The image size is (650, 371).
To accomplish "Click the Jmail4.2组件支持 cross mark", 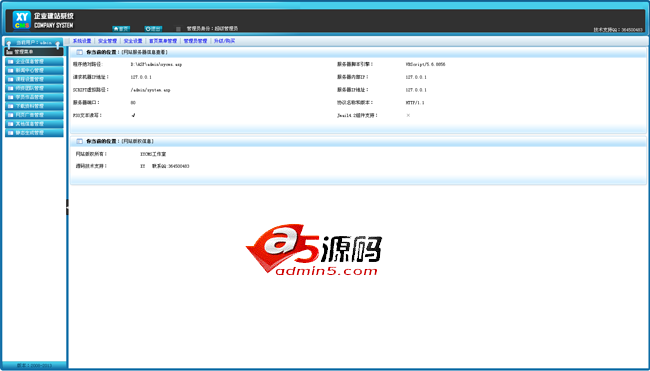I will tap(408, 115).
